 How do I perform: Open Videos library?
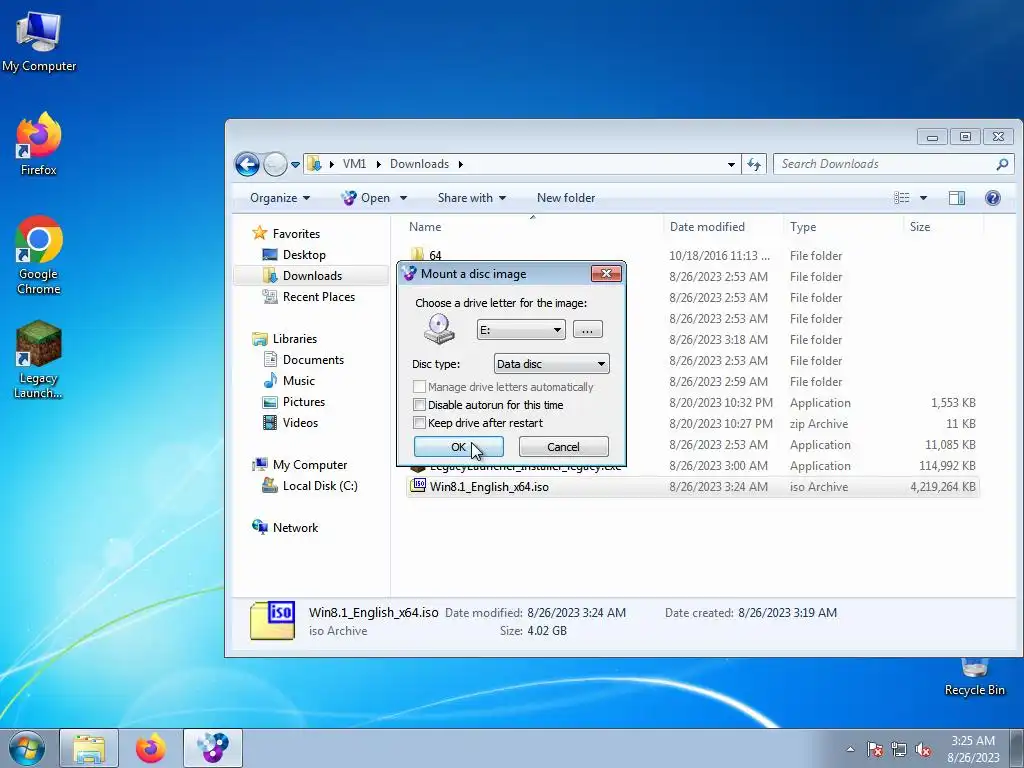[300, 423]
